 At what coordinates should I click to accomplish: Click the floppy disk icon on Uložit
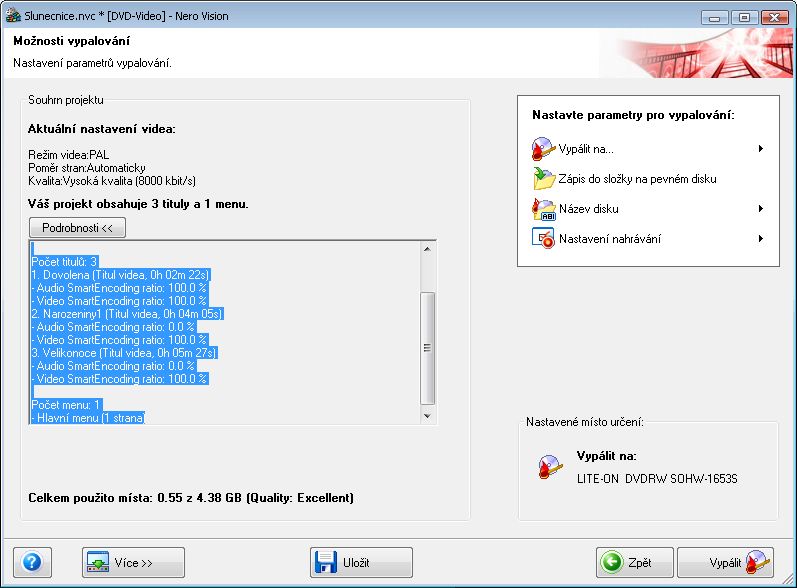point(325,563)
